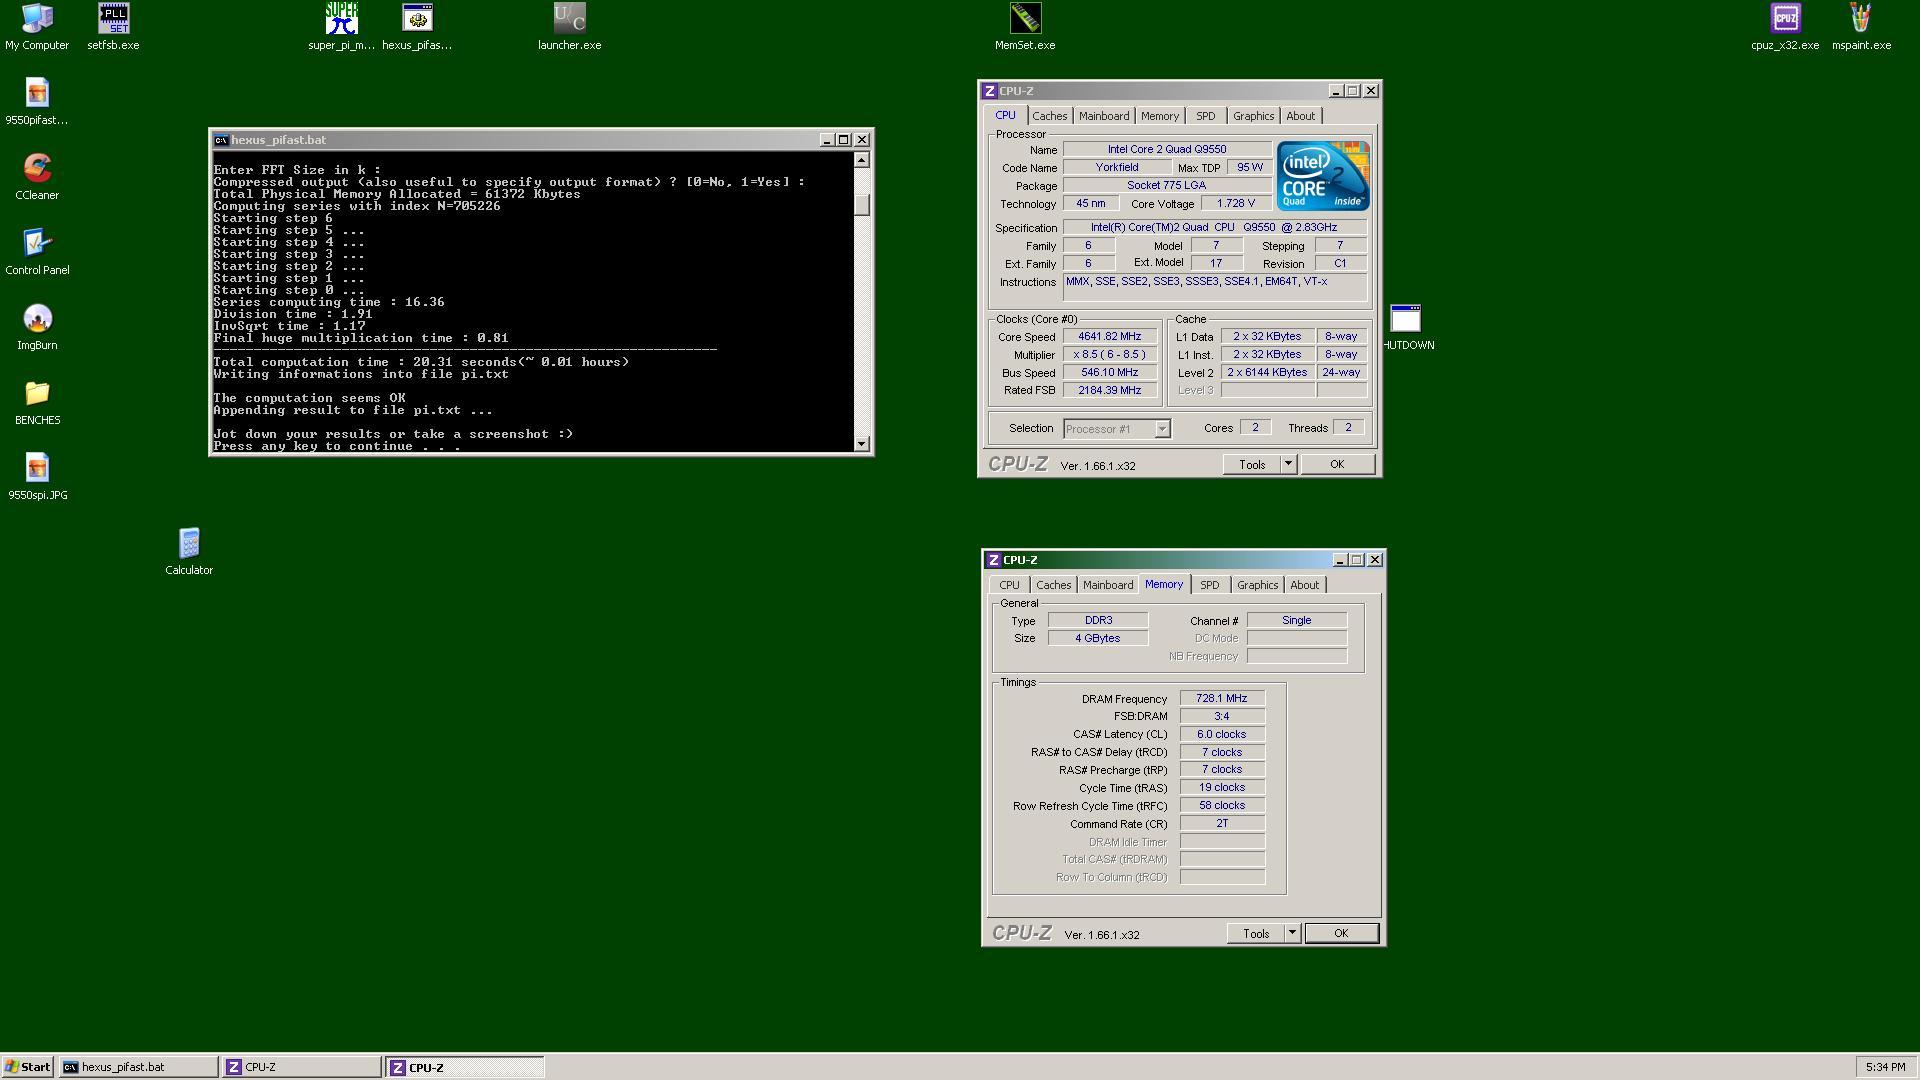Screen dimensions: 1920x1080
Task: Open About tab in lower CPU-Z window
Action: 1304,585
